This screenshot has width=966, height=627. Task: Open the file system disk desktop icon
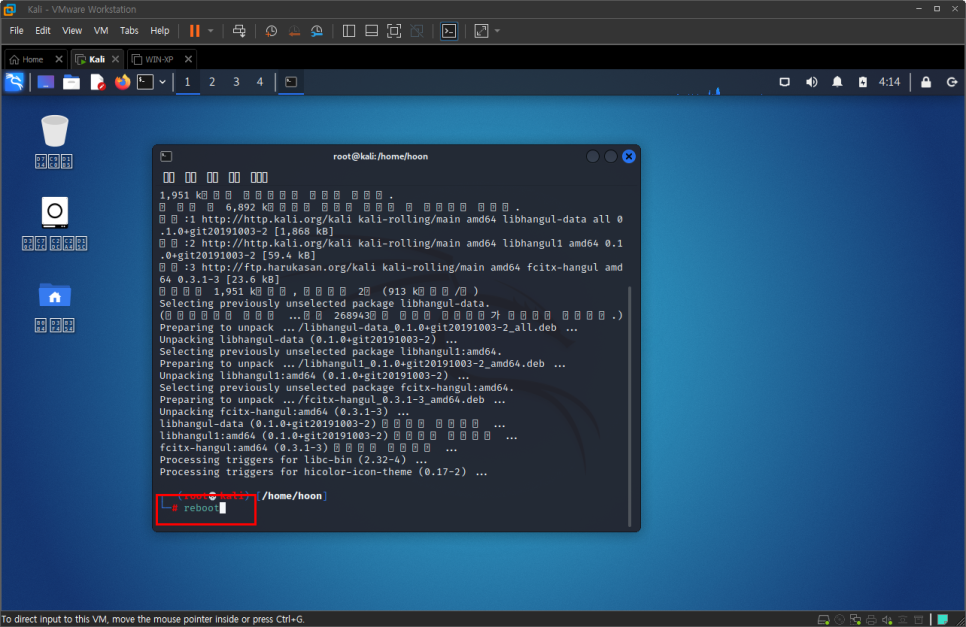click(x=54, y=224)
